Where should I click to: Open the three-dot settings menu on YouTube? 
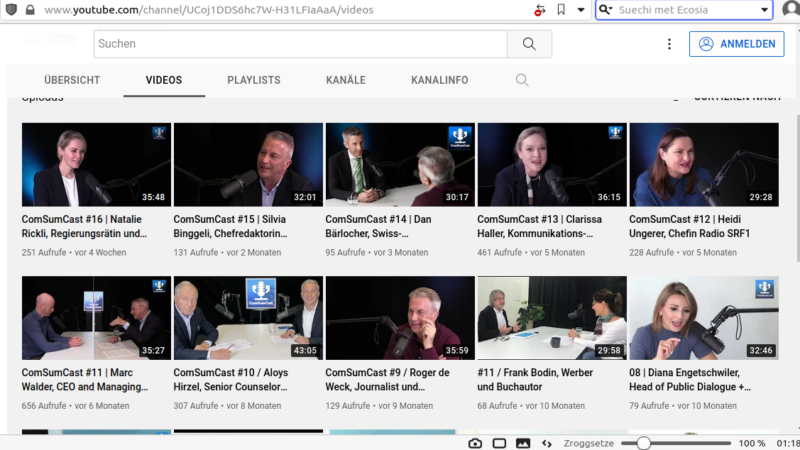[x=669, y=44]
